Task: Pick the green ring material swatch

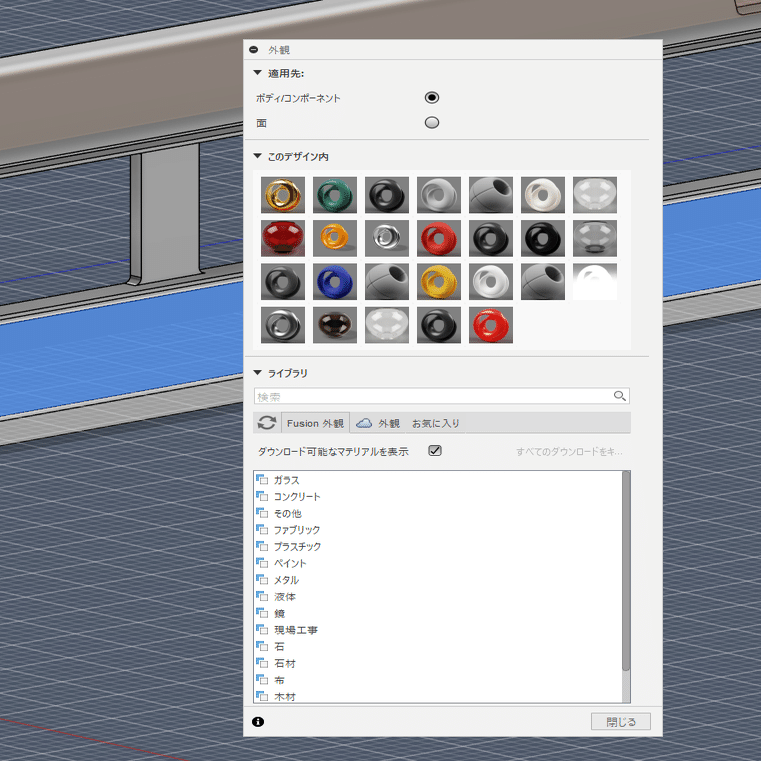Action: [335, 195]
